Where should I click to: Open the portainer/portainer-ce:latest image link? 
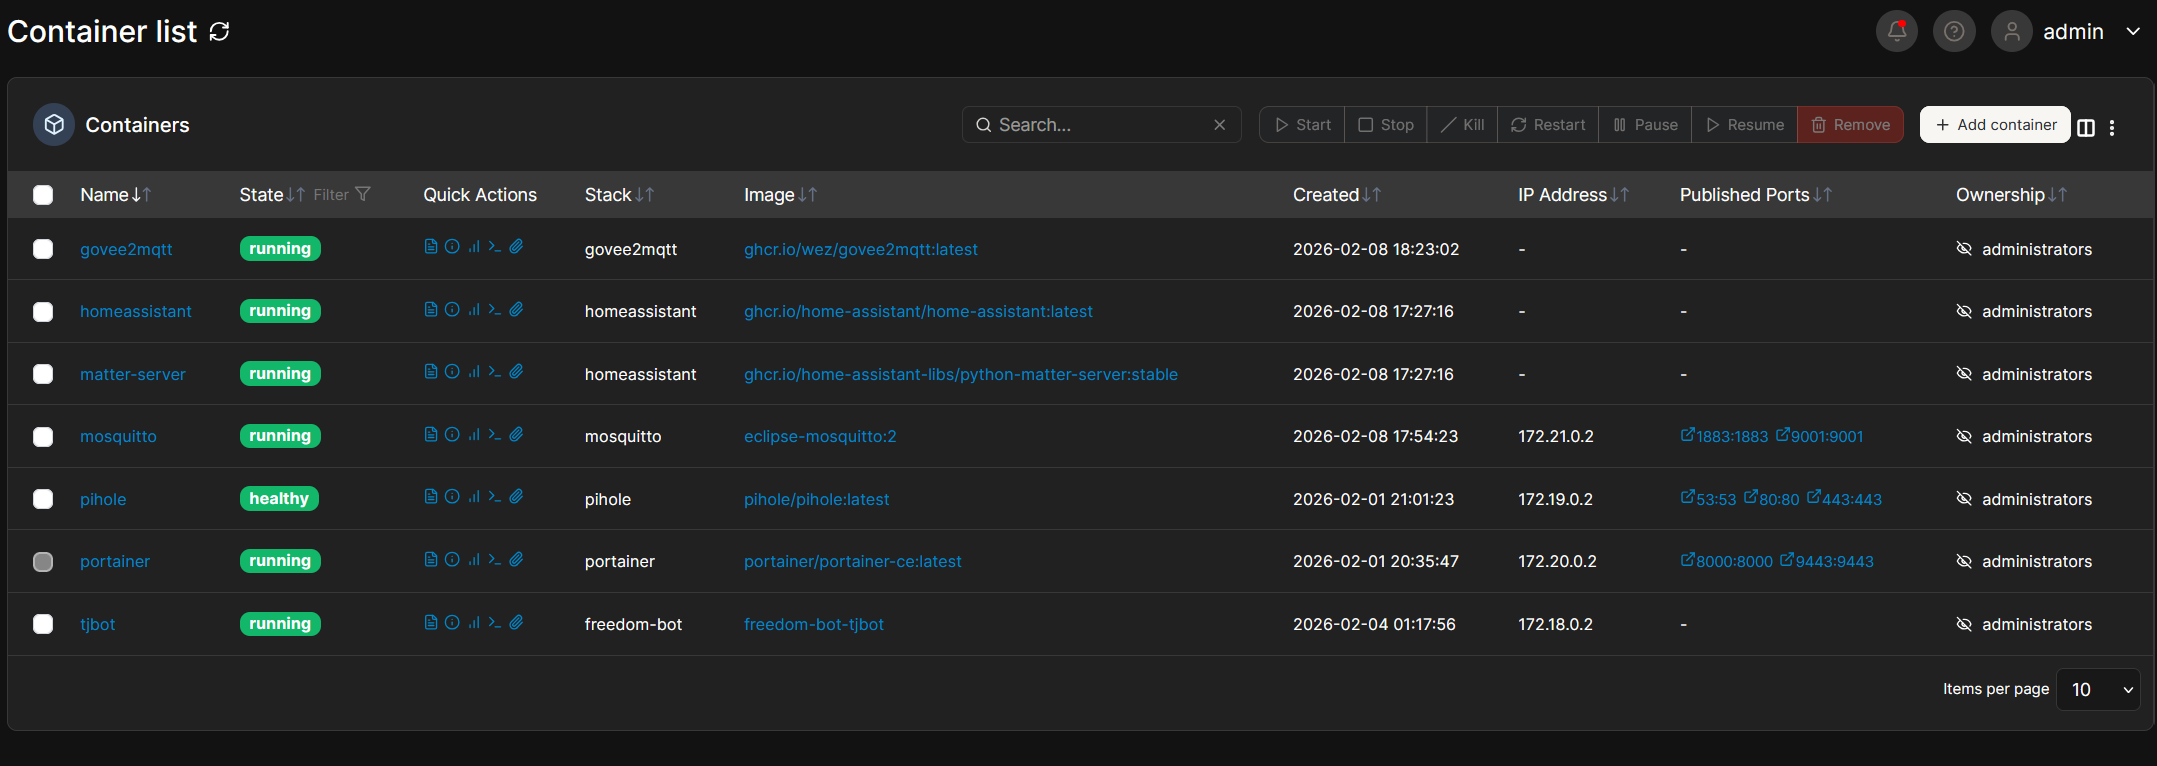pyautogui.click(x=852, y=562)
